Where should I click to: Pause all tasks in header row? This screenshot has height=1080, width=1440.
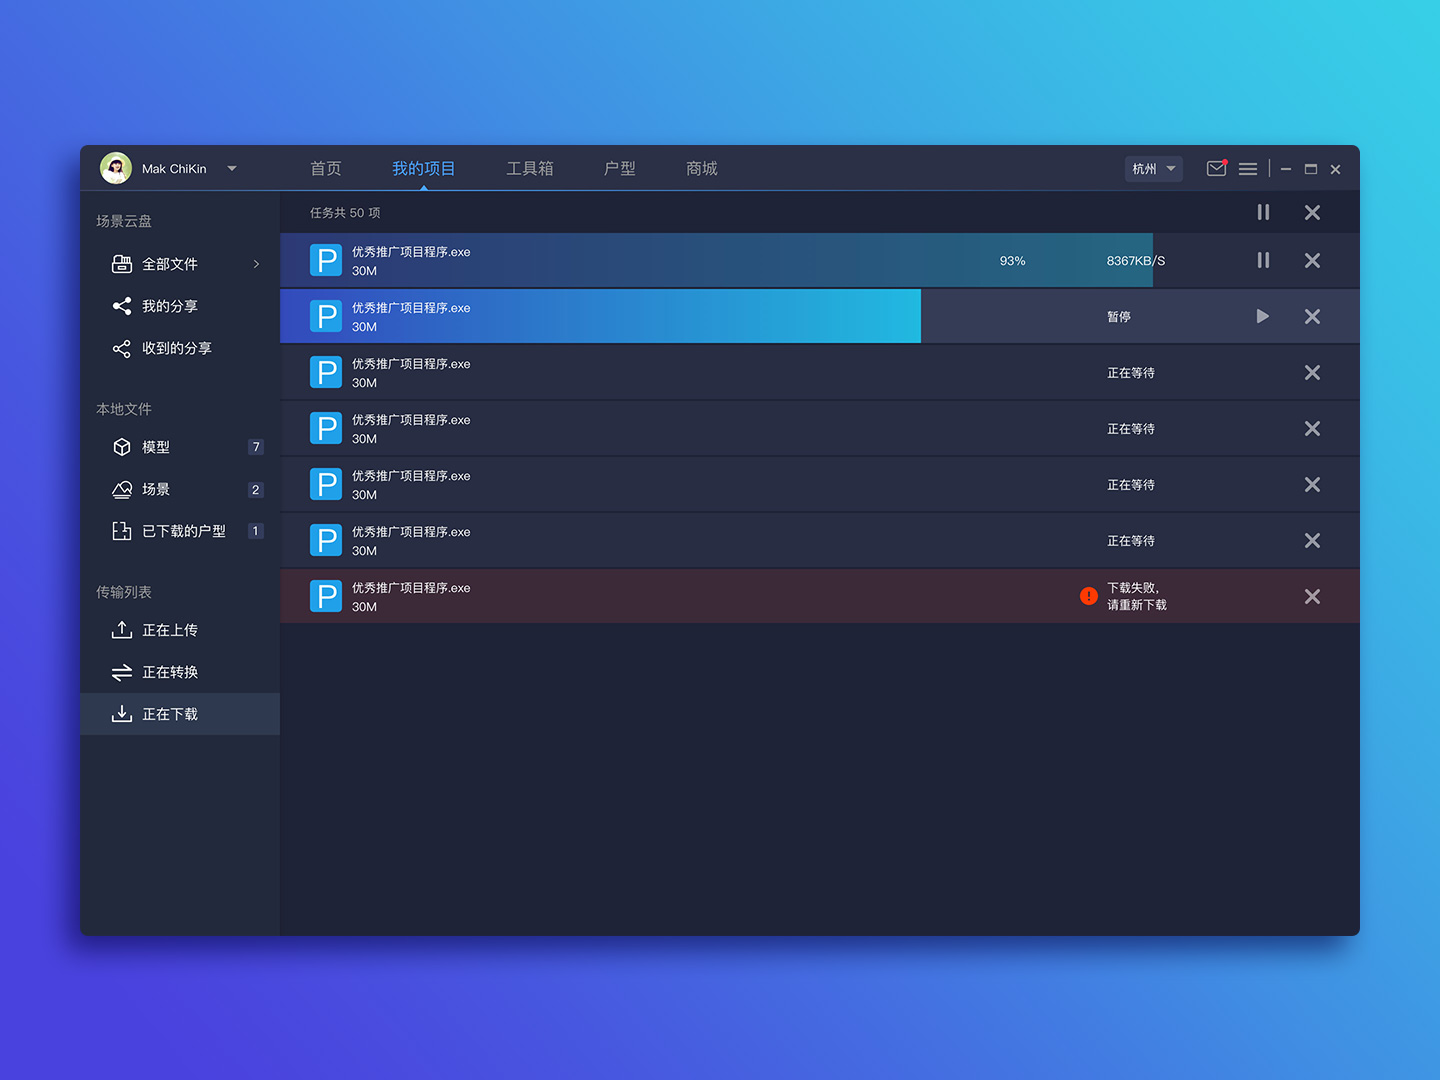[x=1263, y=212]
